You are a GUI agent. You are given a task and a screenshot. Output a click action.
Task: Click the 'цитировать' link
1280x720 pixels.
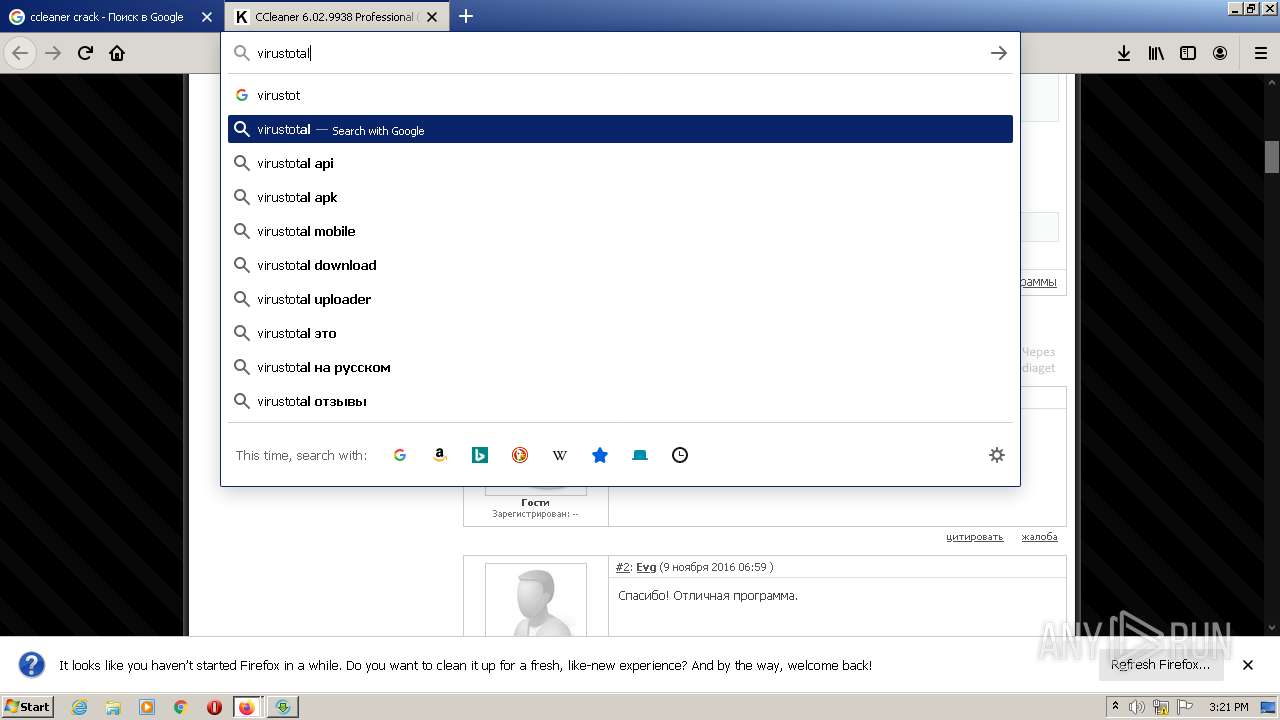974,537
